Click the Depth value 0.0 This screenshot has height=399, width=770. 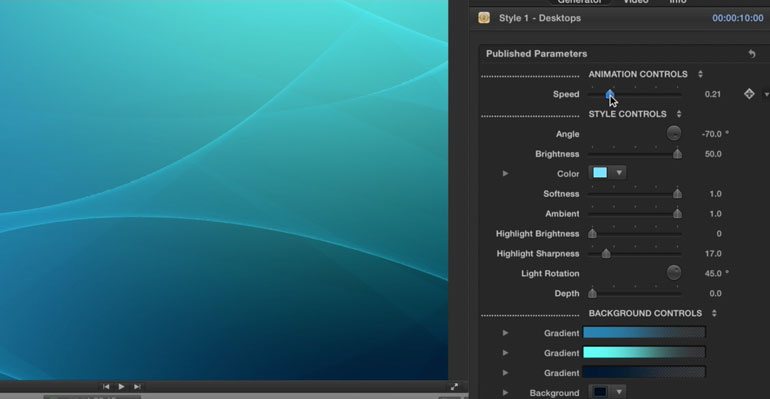pos(715,293)
